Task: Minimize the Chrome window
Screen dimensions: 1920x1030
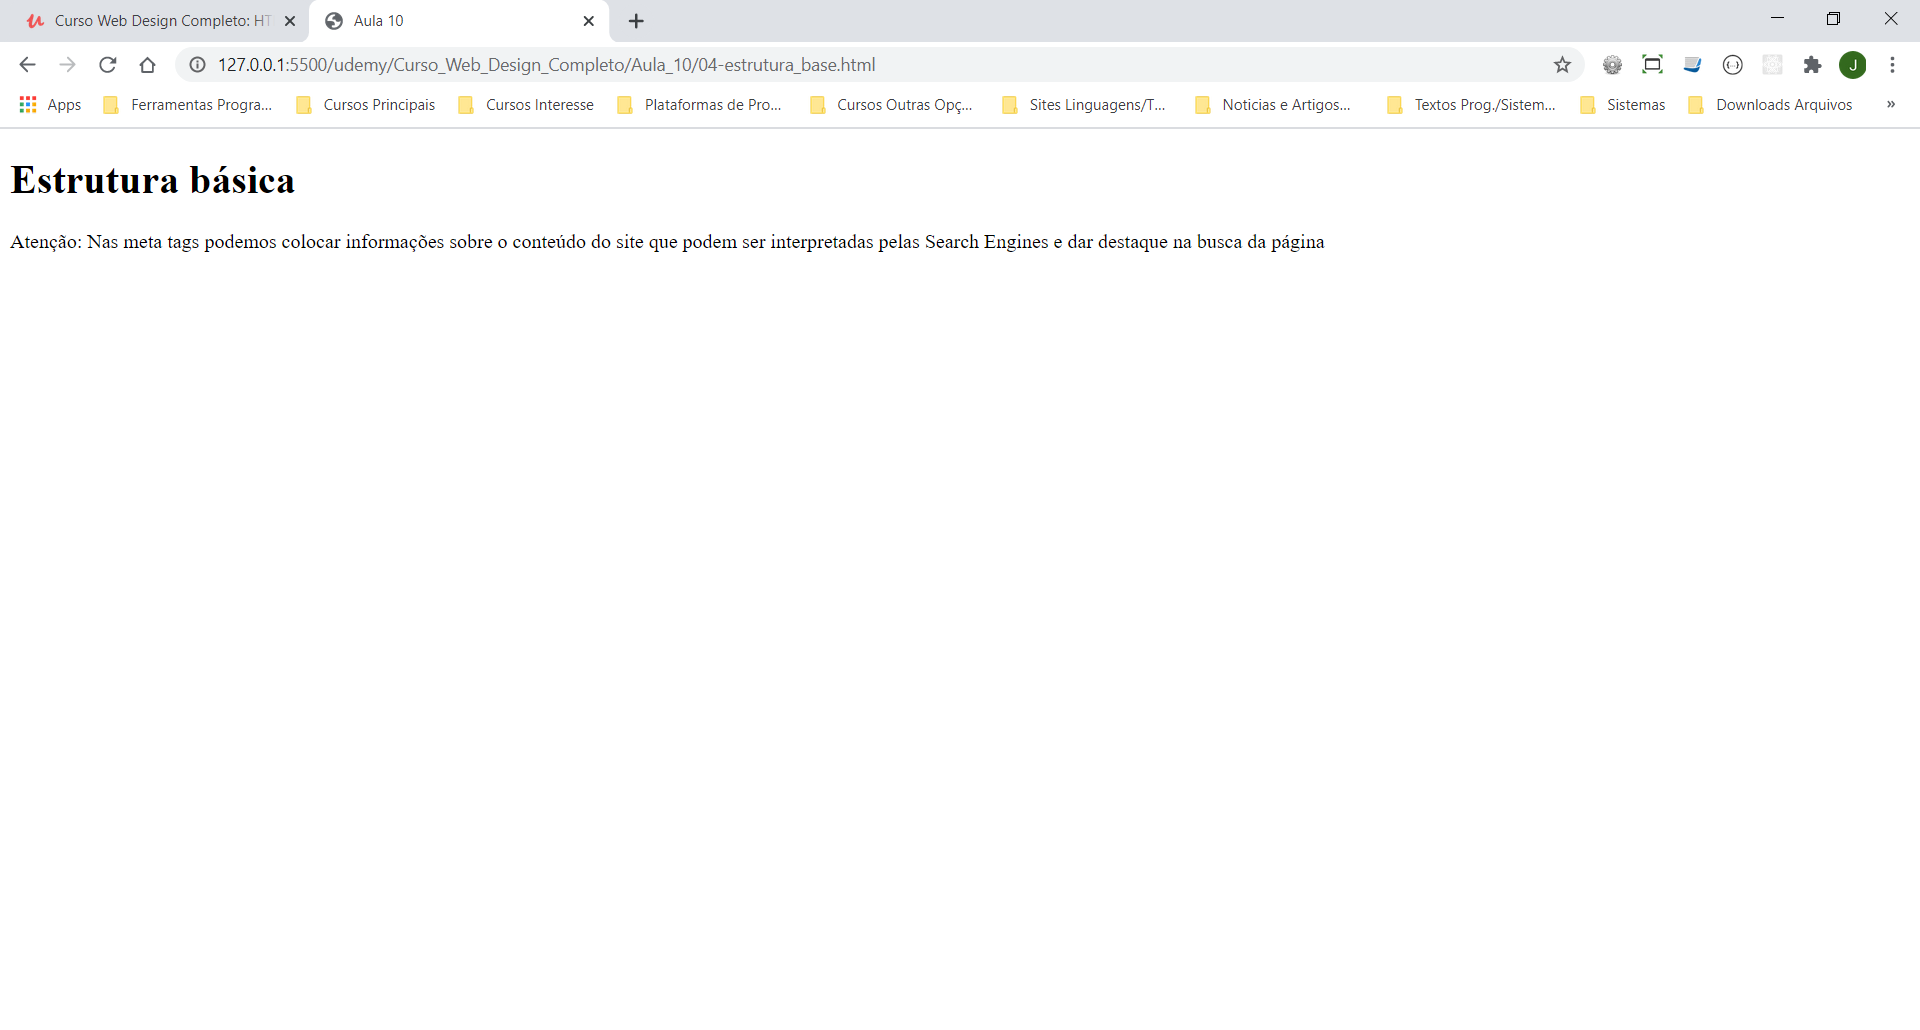Action: point(1777,18)
